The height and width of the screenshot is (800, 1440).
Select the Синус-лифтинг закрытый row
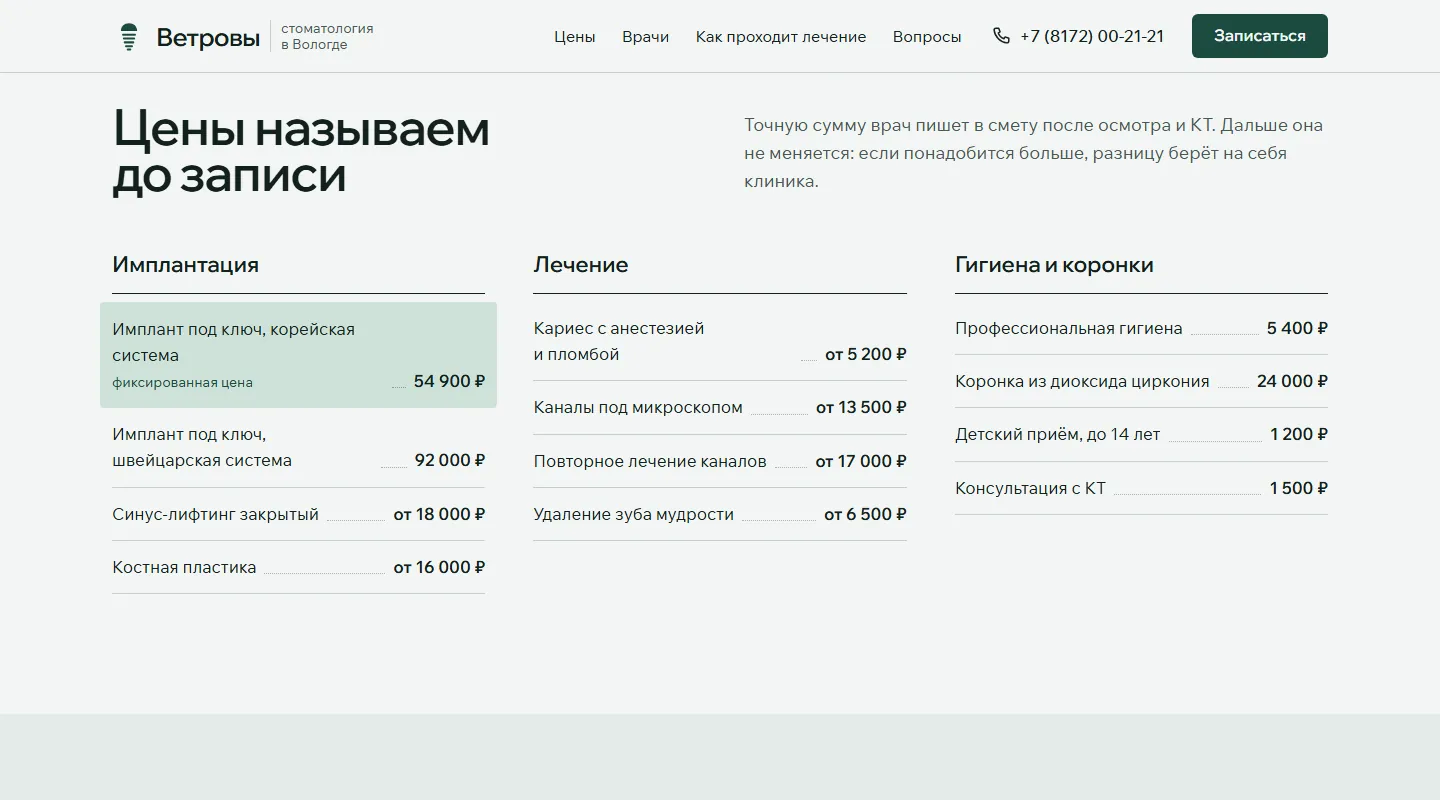[298, 514]
